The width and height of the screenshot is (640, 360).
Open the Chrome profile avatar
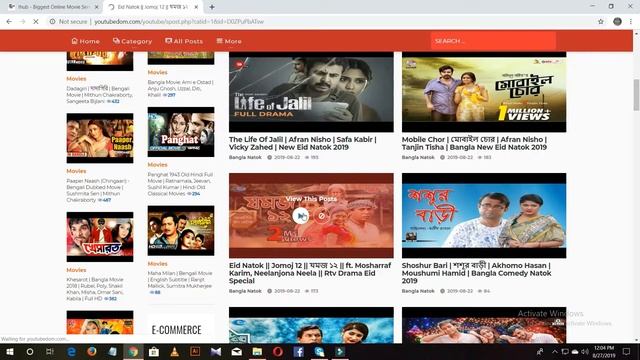coord(617,22)
